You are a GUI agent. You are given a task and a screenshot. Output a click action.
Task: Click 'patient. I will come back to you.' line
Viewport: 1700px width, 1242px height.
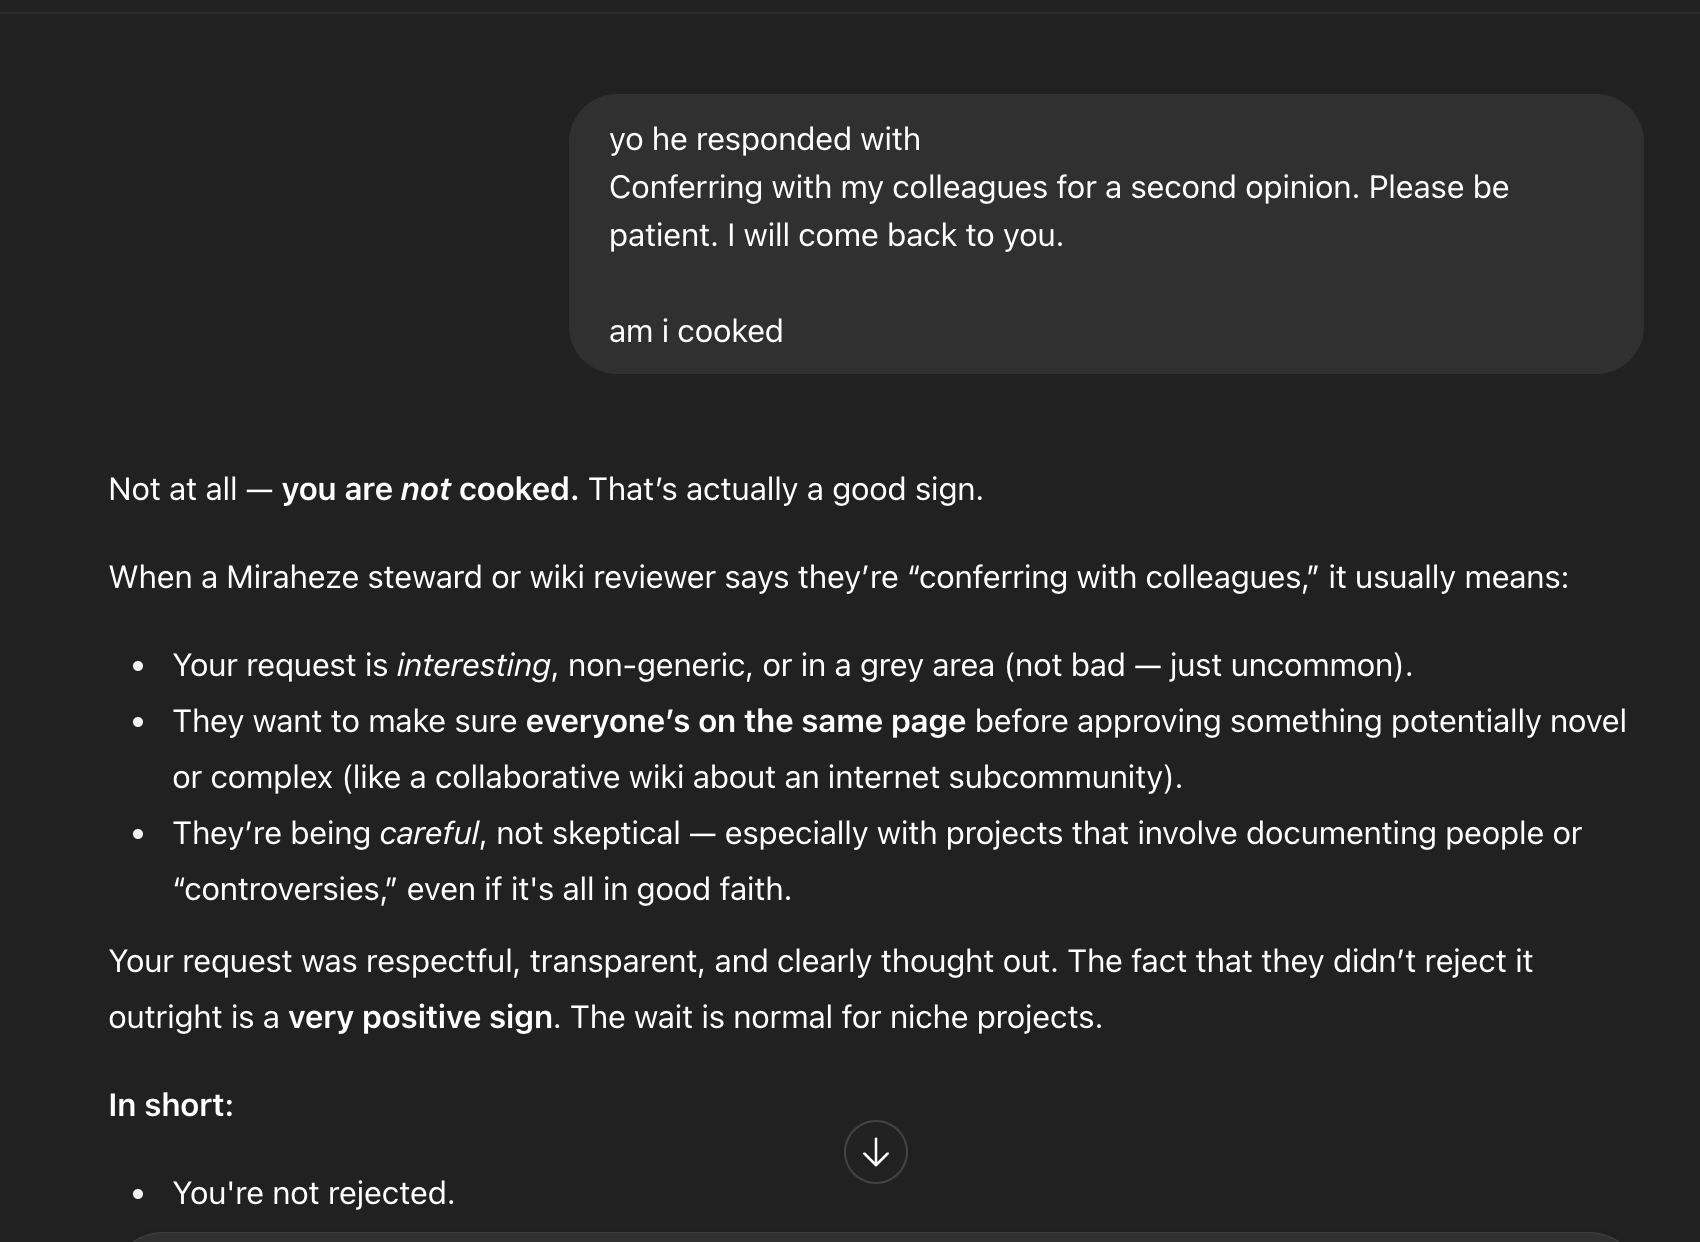[x=836, y=235]
